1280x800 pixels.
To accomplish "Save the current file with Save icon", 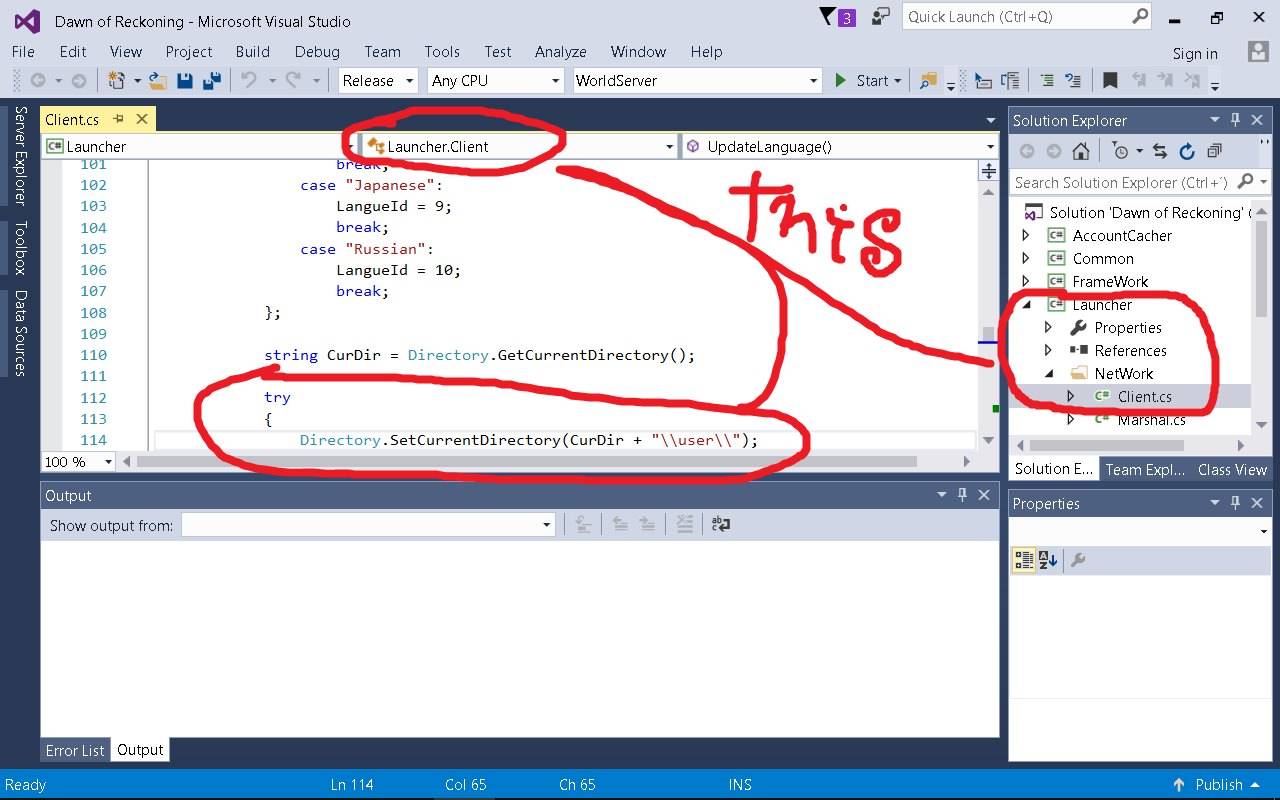I will [x=185, y=81].
